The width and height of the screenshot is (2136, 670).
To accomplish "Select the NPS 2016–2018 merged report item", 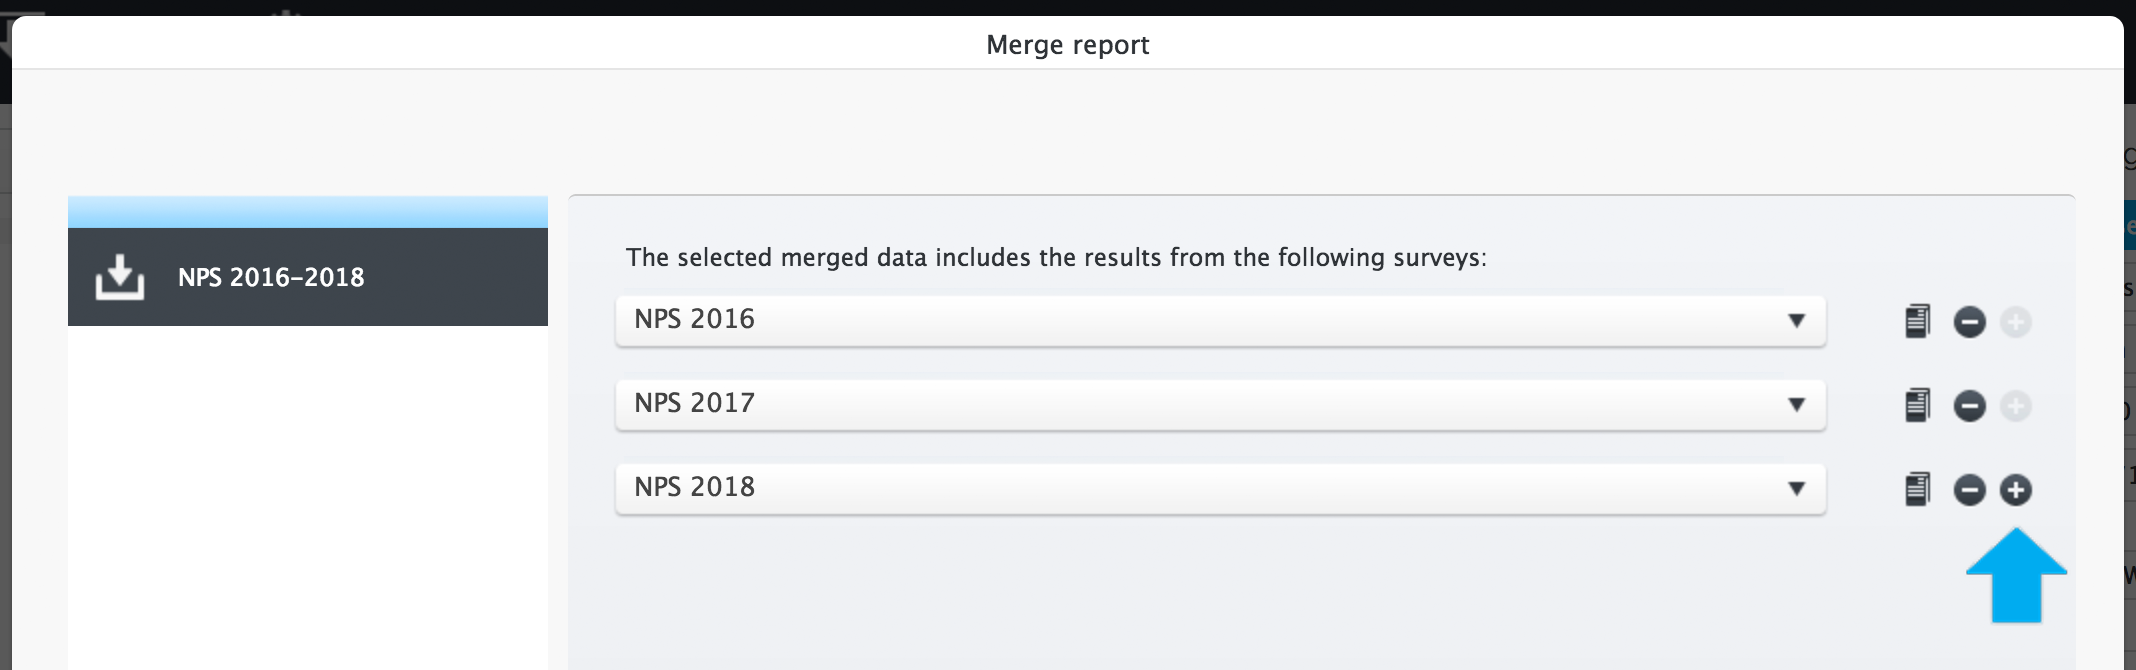I will coord(308,277).
